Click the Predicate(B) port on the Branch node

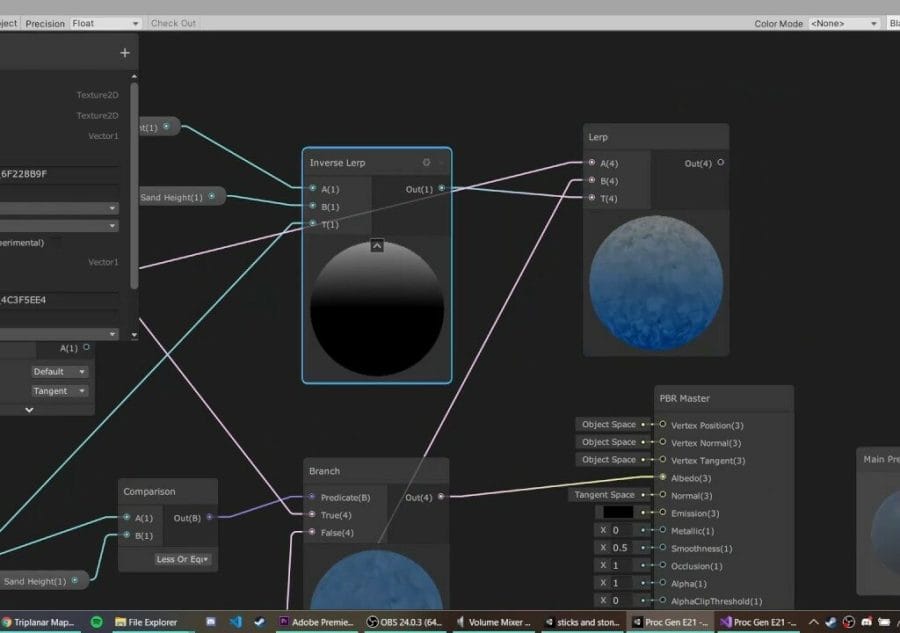click(x=312, y=496)
